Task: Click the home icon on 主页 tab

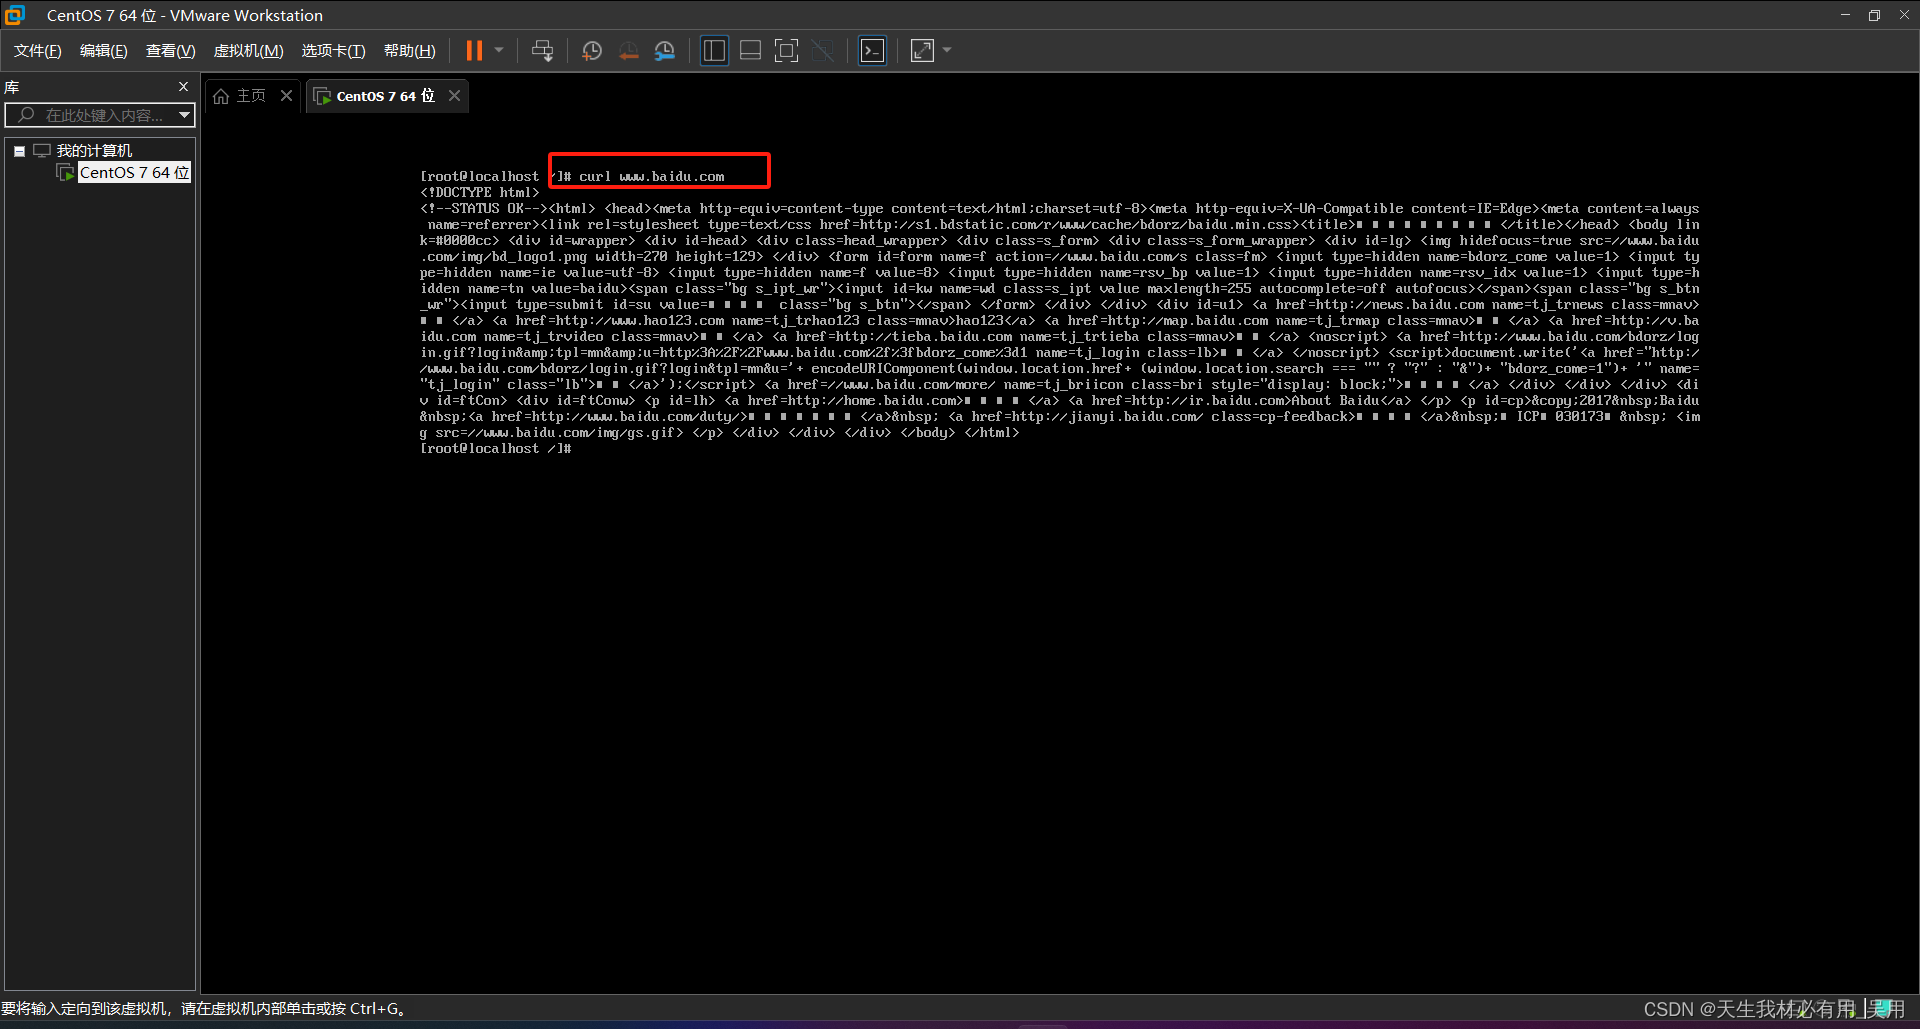Action: [221, 96]
